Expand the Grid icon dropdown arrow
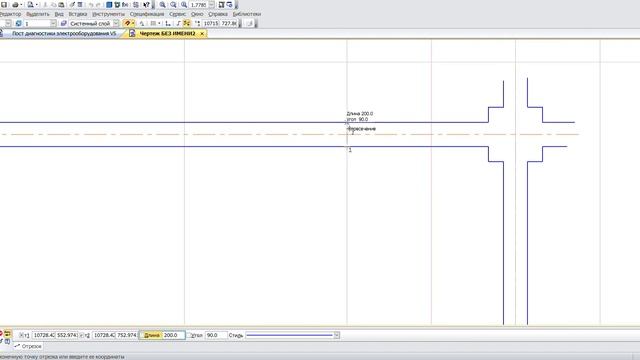The width and height of the screenshot is (640, 360). coord(159,23)
